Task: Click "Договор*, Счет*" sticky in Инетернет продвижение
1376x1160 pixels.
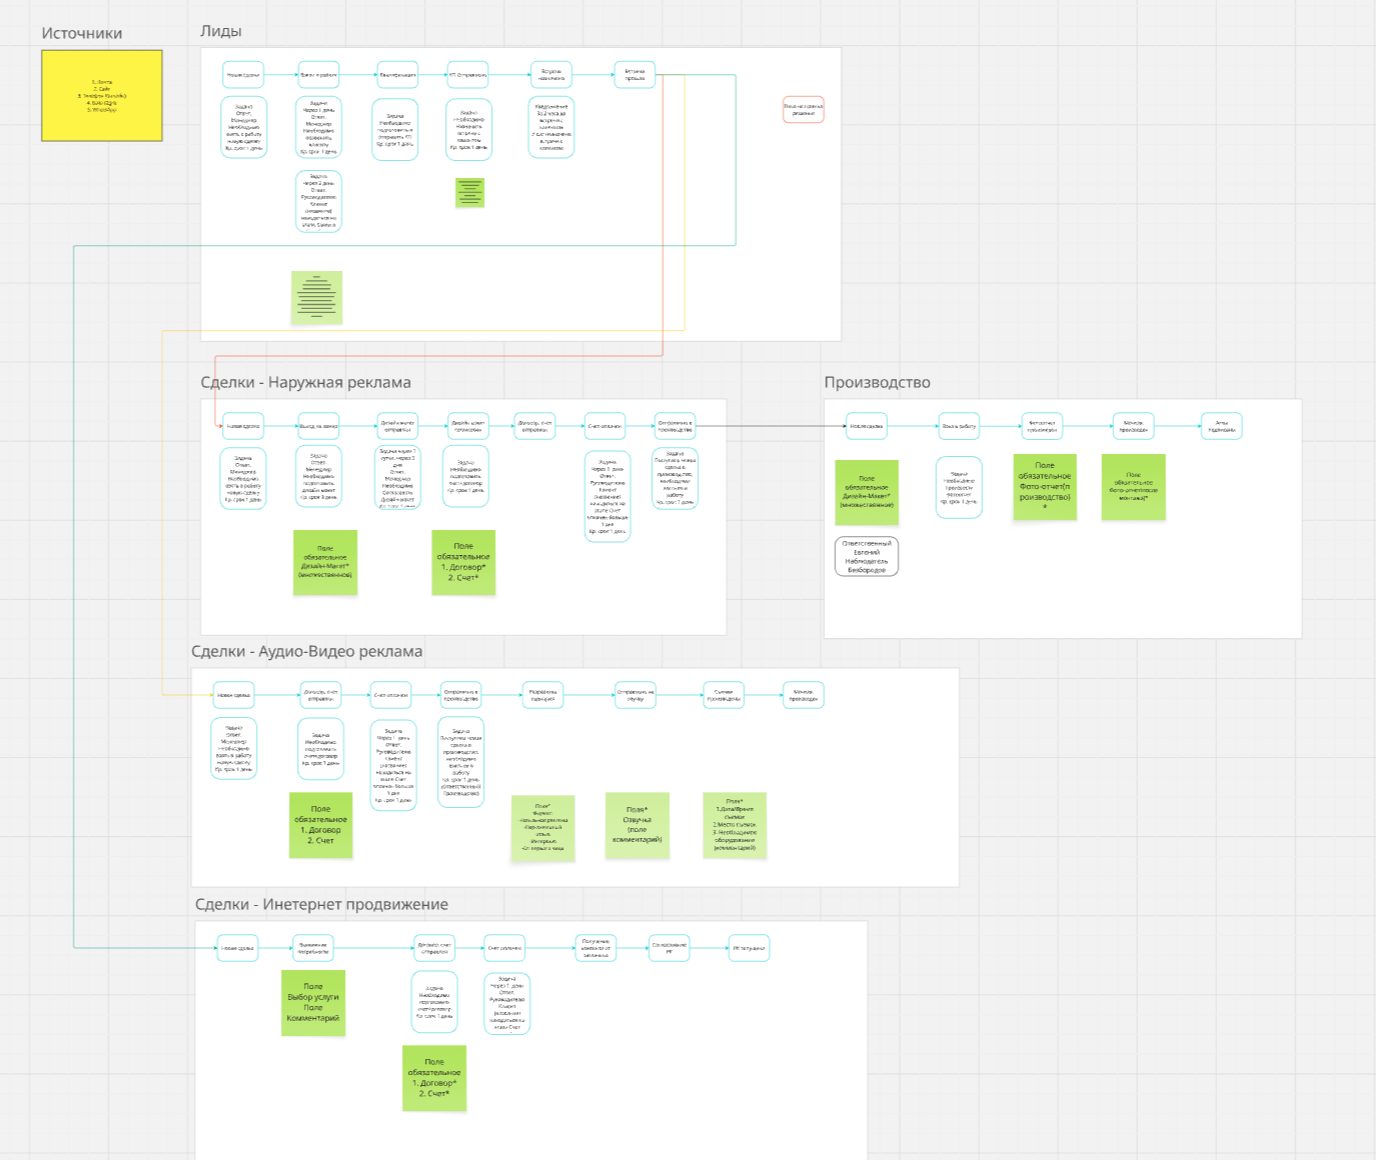Action: tap(434, 1078)
